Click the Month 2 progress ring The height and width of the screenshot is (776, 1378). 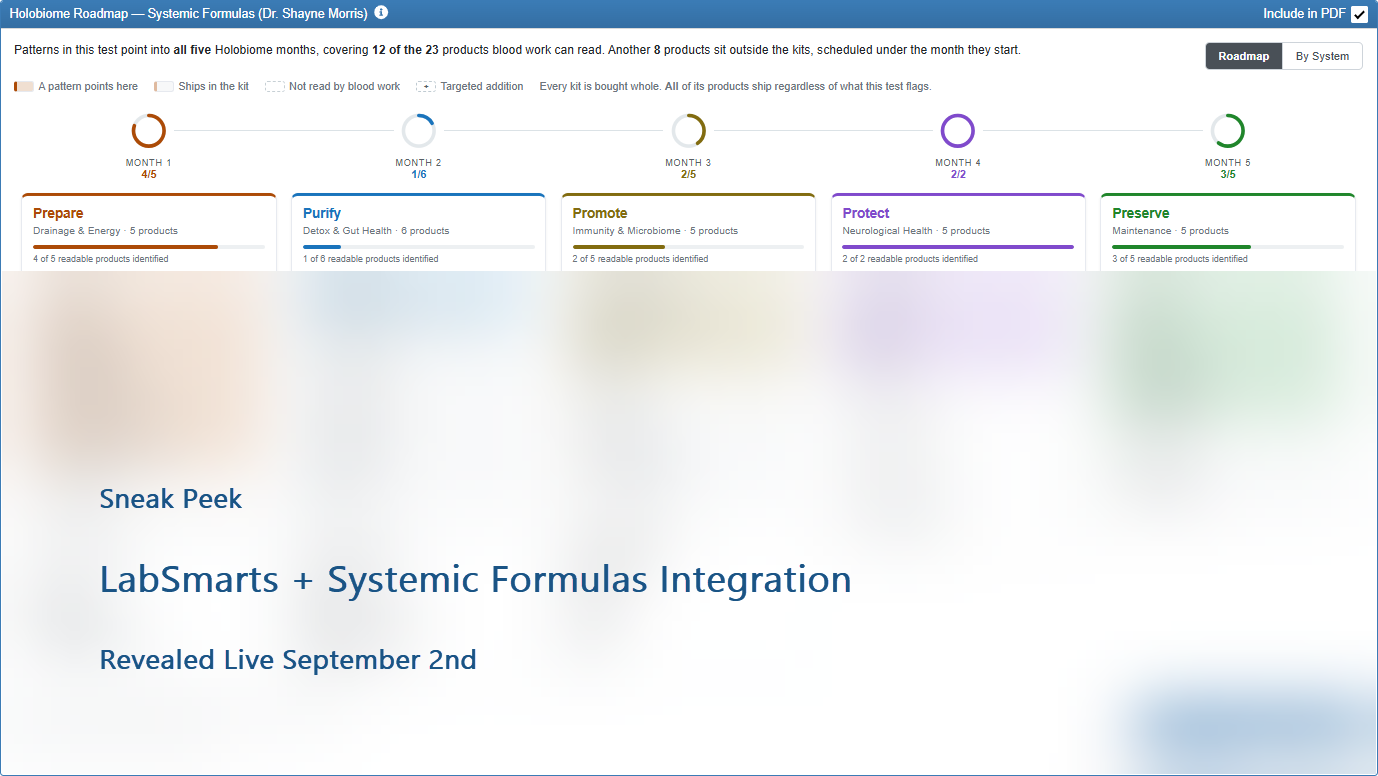(418, 131)
